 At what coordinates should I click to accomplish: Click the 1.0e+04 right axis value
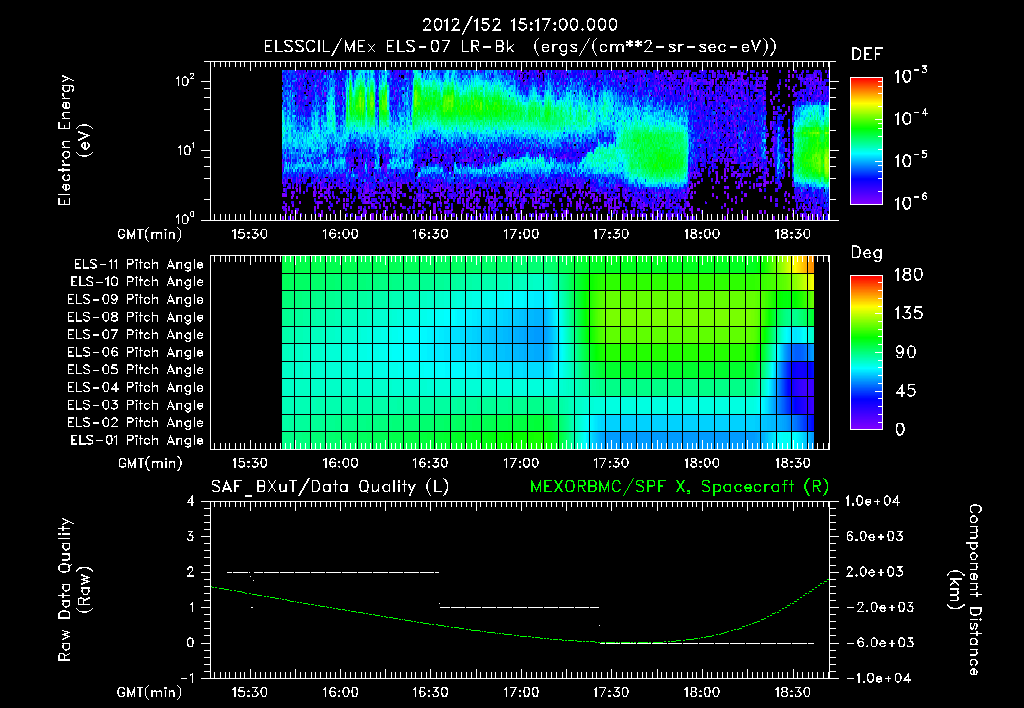[872, 501]
